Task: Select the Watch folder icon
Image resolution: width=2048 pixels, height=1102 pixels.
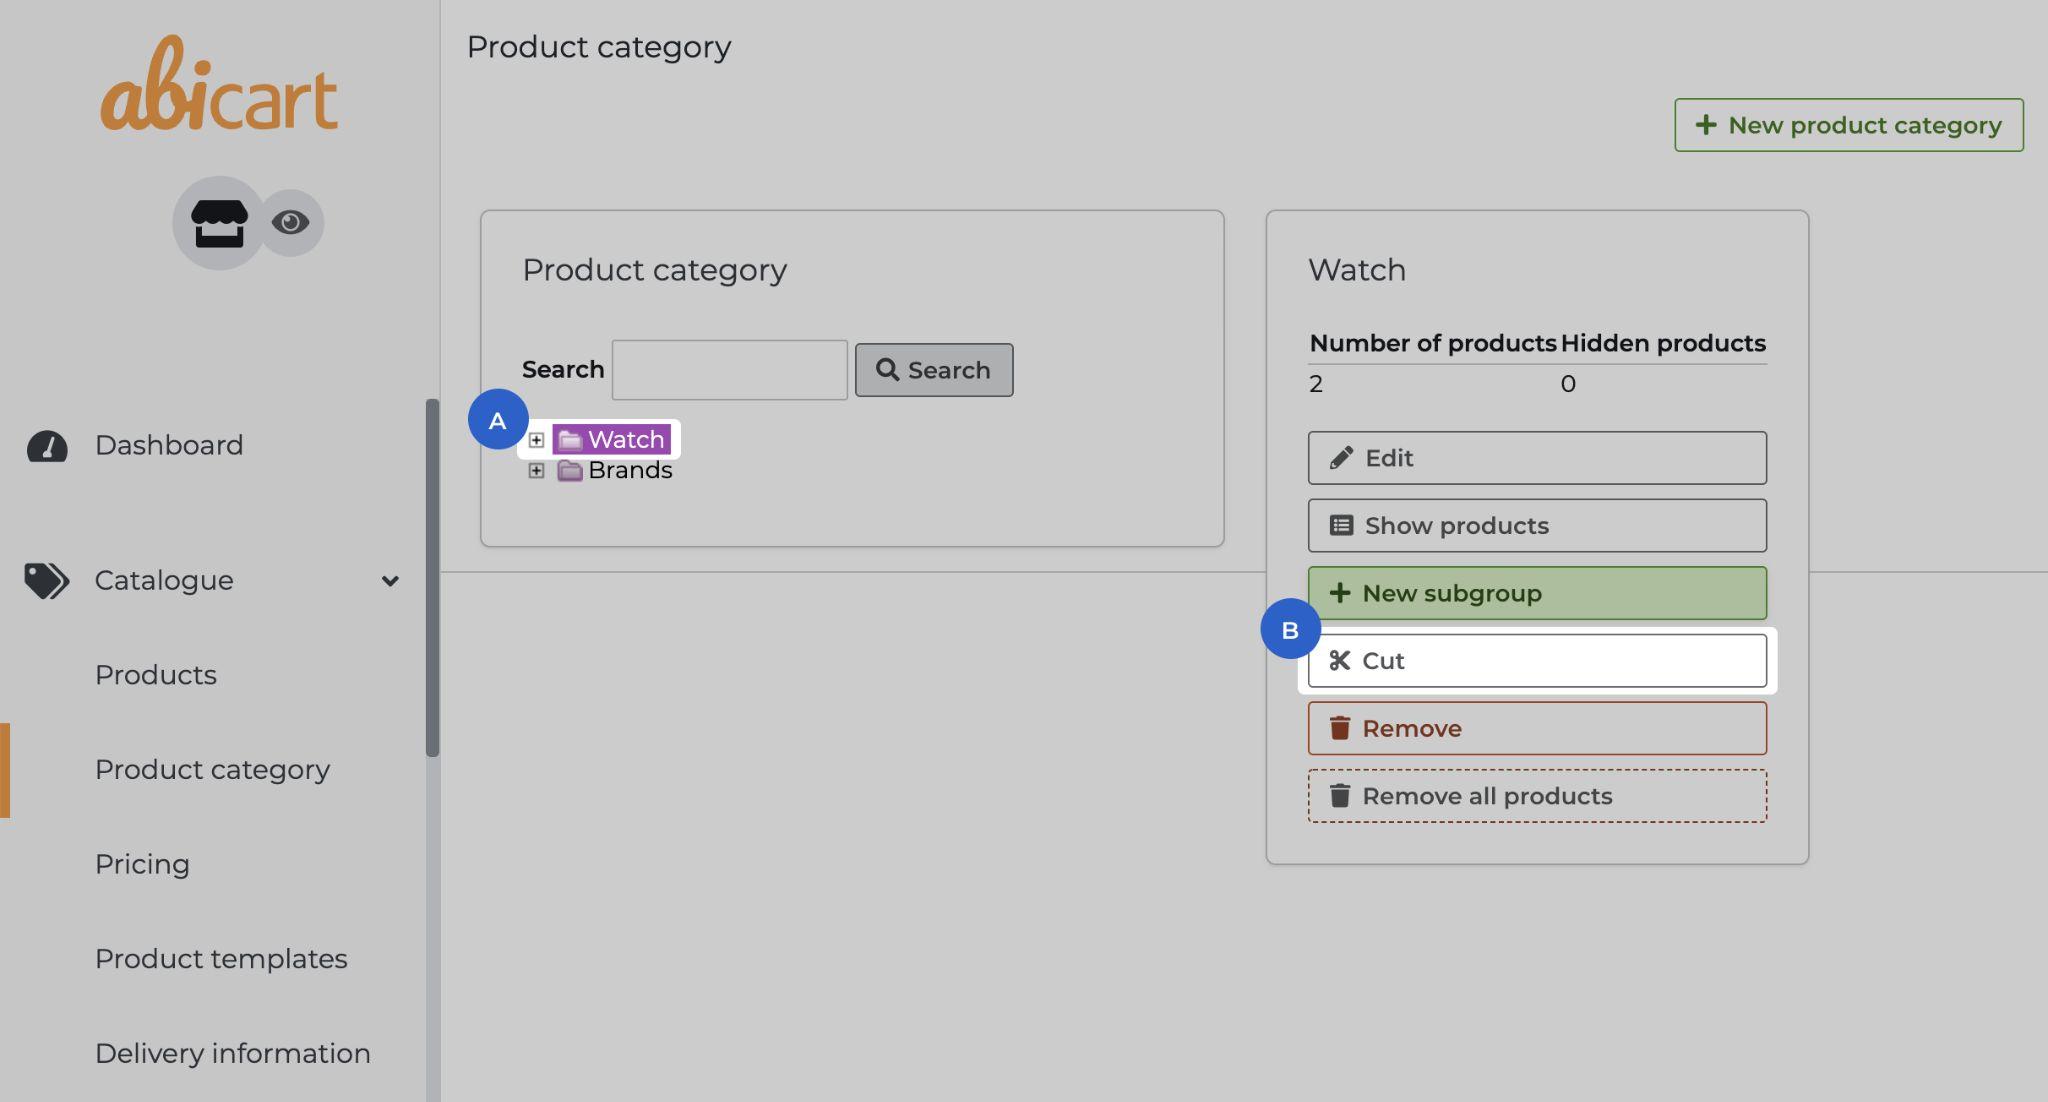Action: pyautogui.click(x=570, y=440)
